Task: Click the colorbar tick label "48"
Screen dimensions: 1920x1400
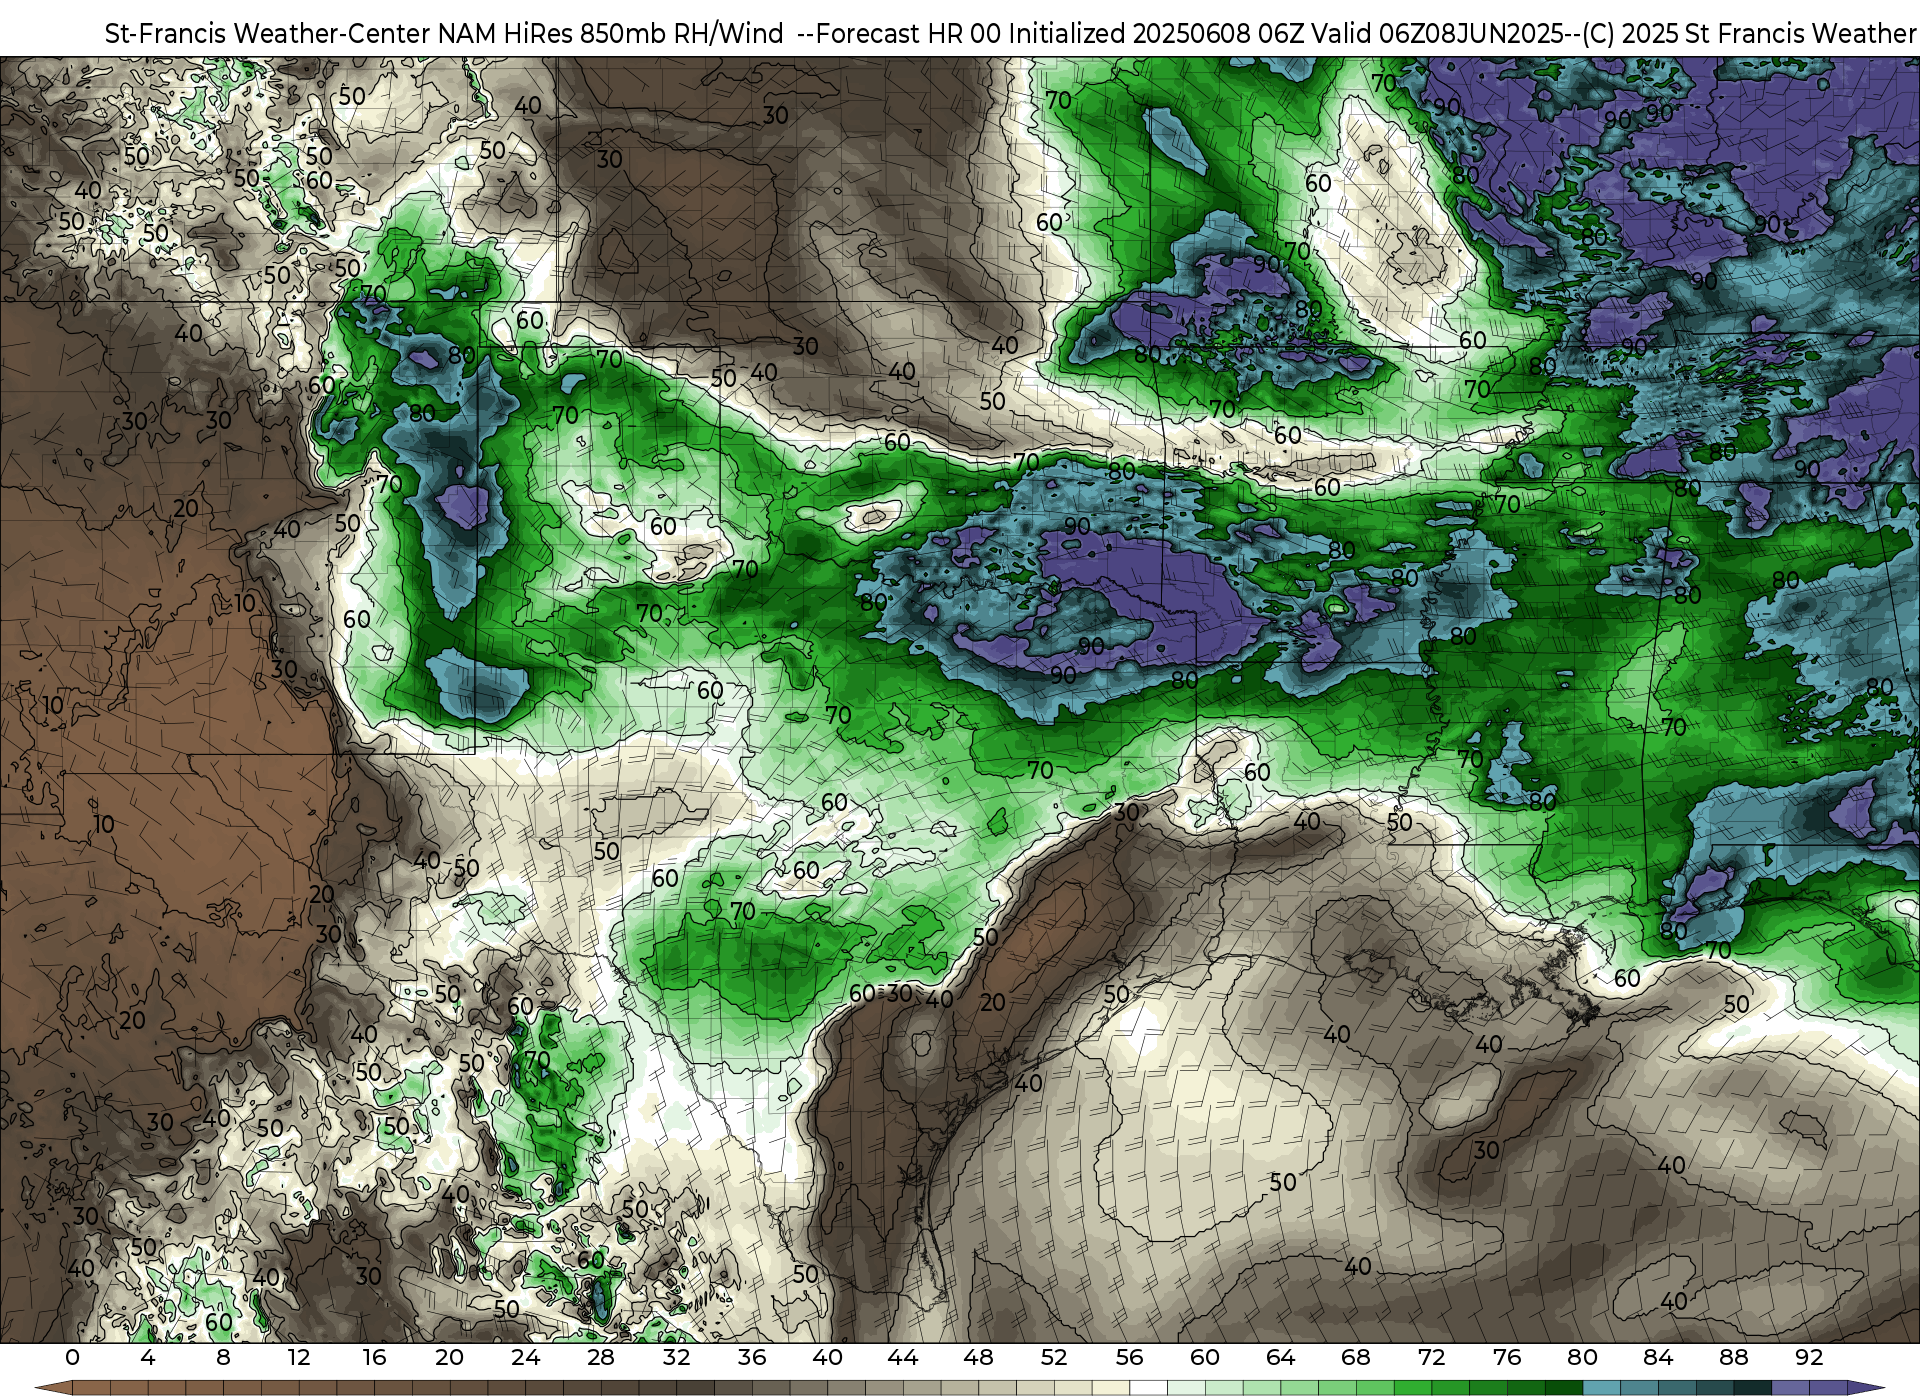Action: (x=978, y=1358)
